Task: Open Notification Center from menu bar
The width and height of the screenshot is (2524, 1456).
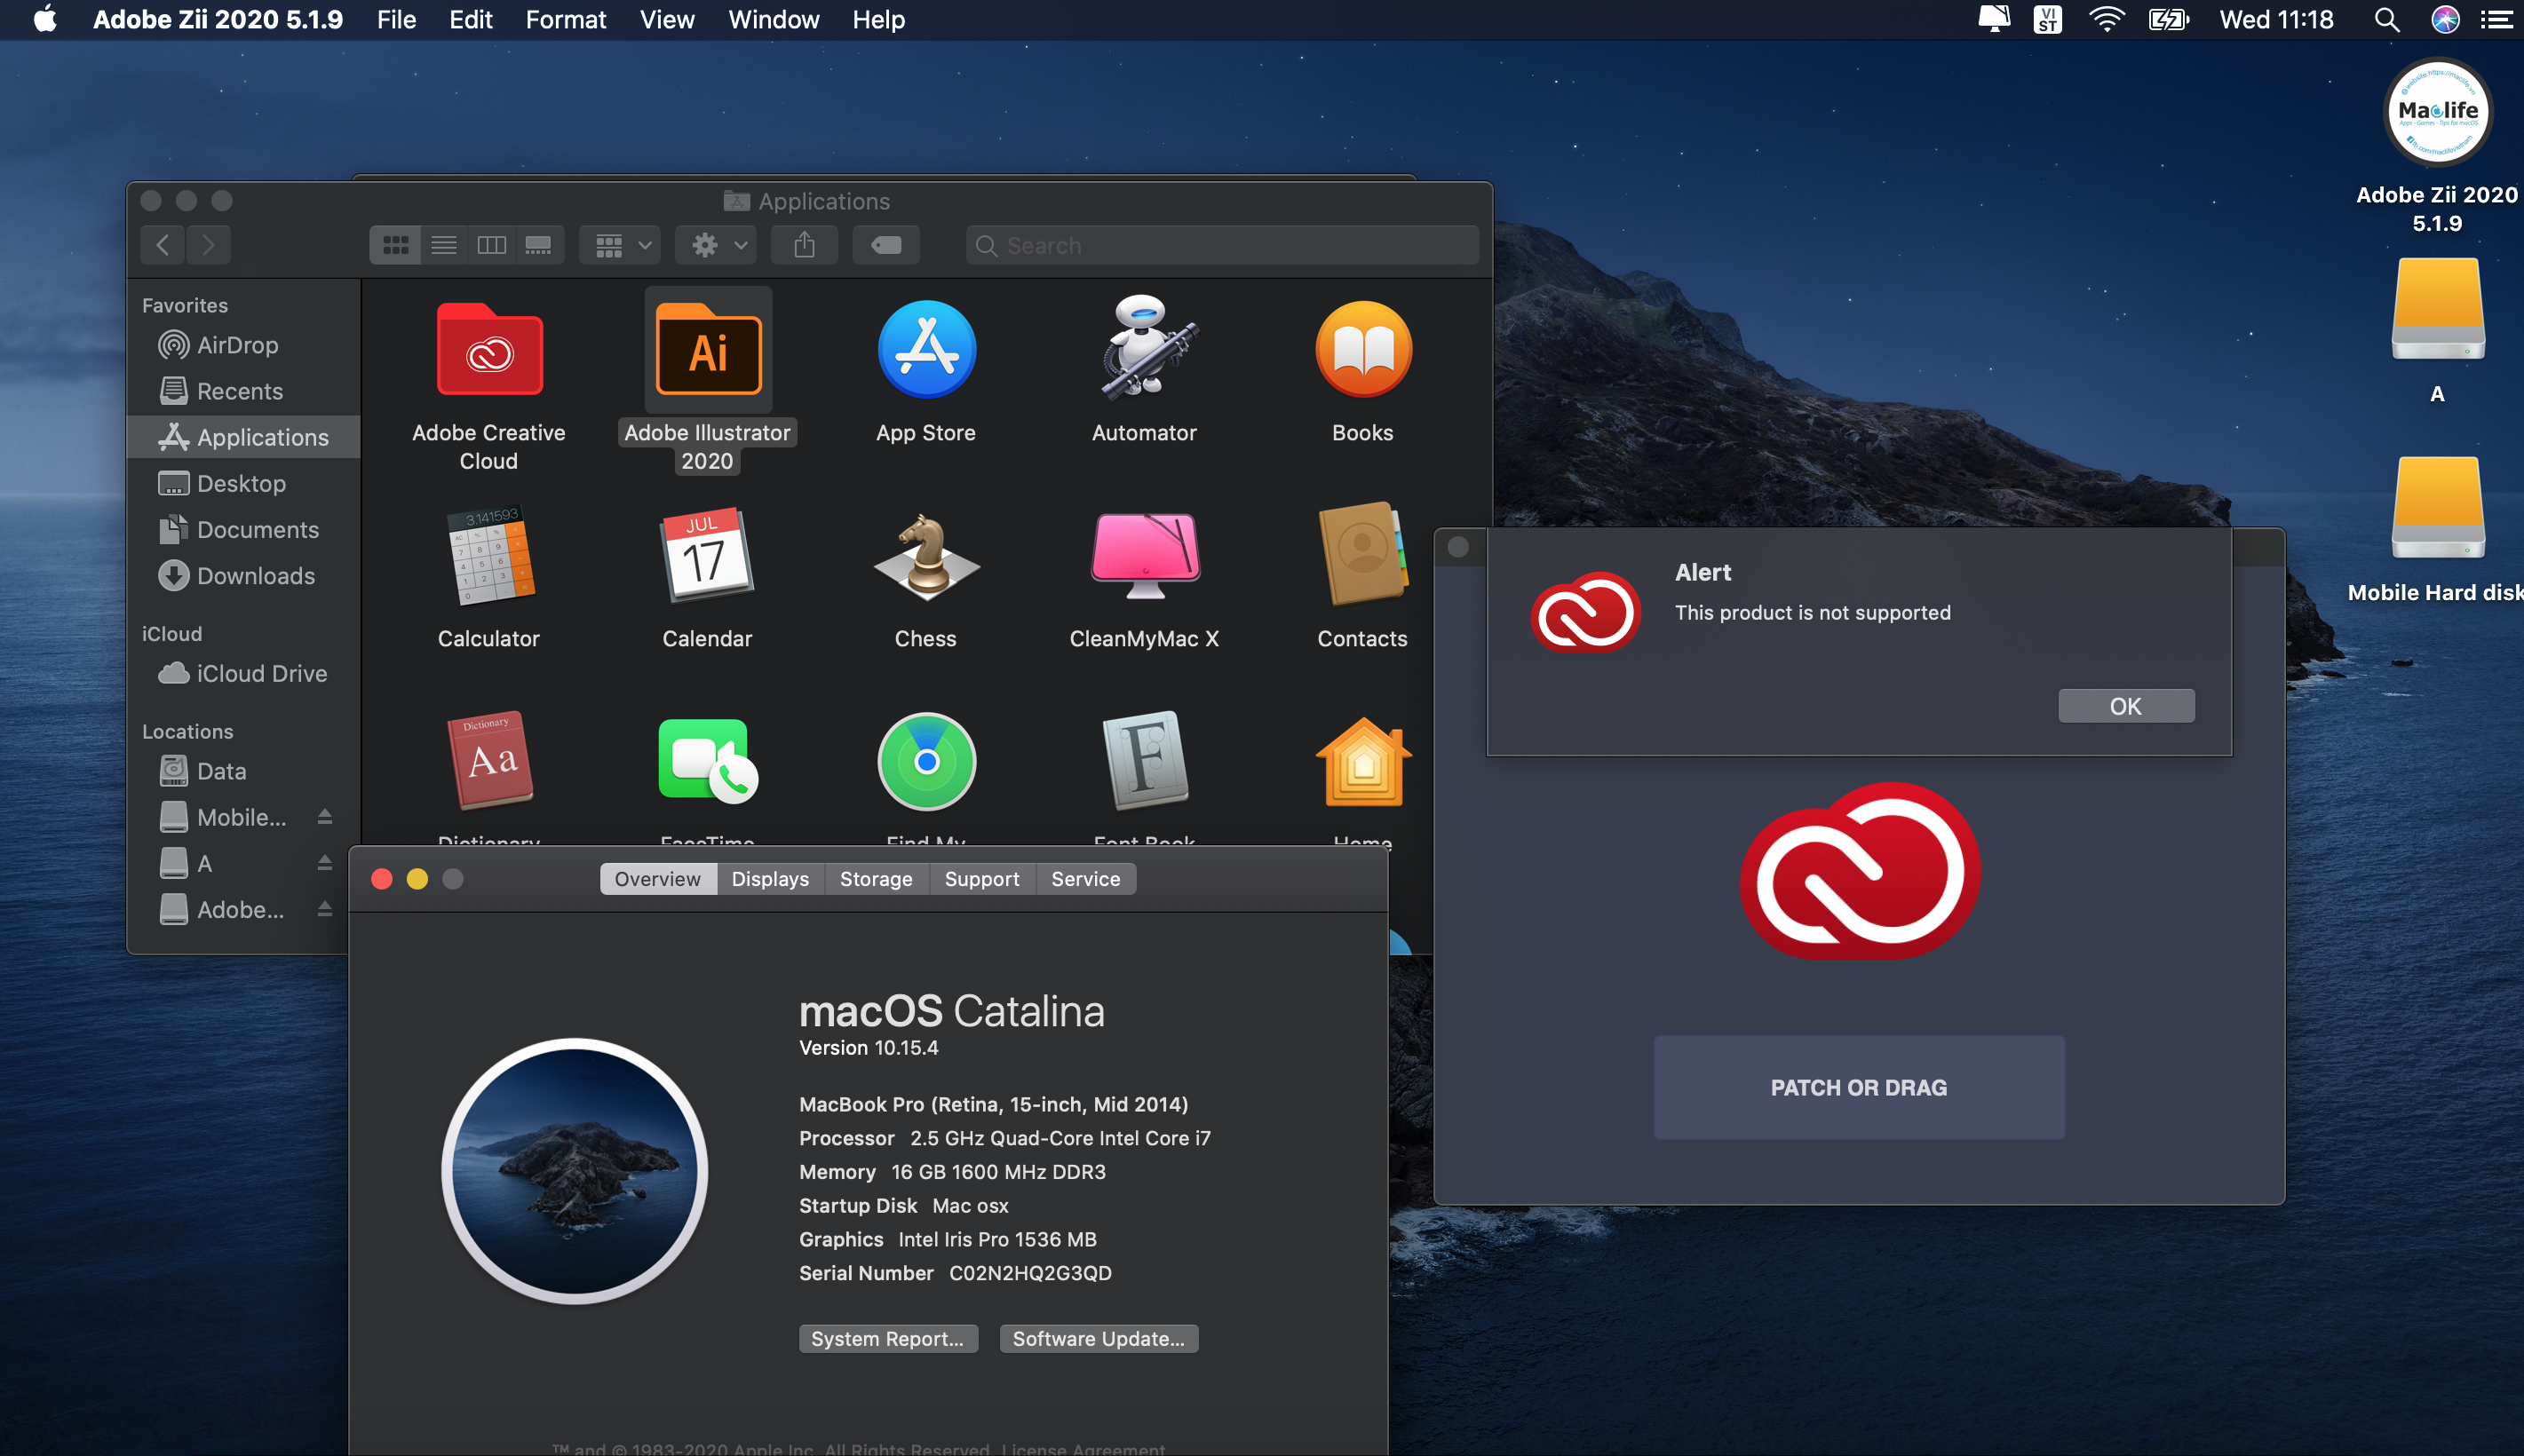Action: tap(2497, 20)
